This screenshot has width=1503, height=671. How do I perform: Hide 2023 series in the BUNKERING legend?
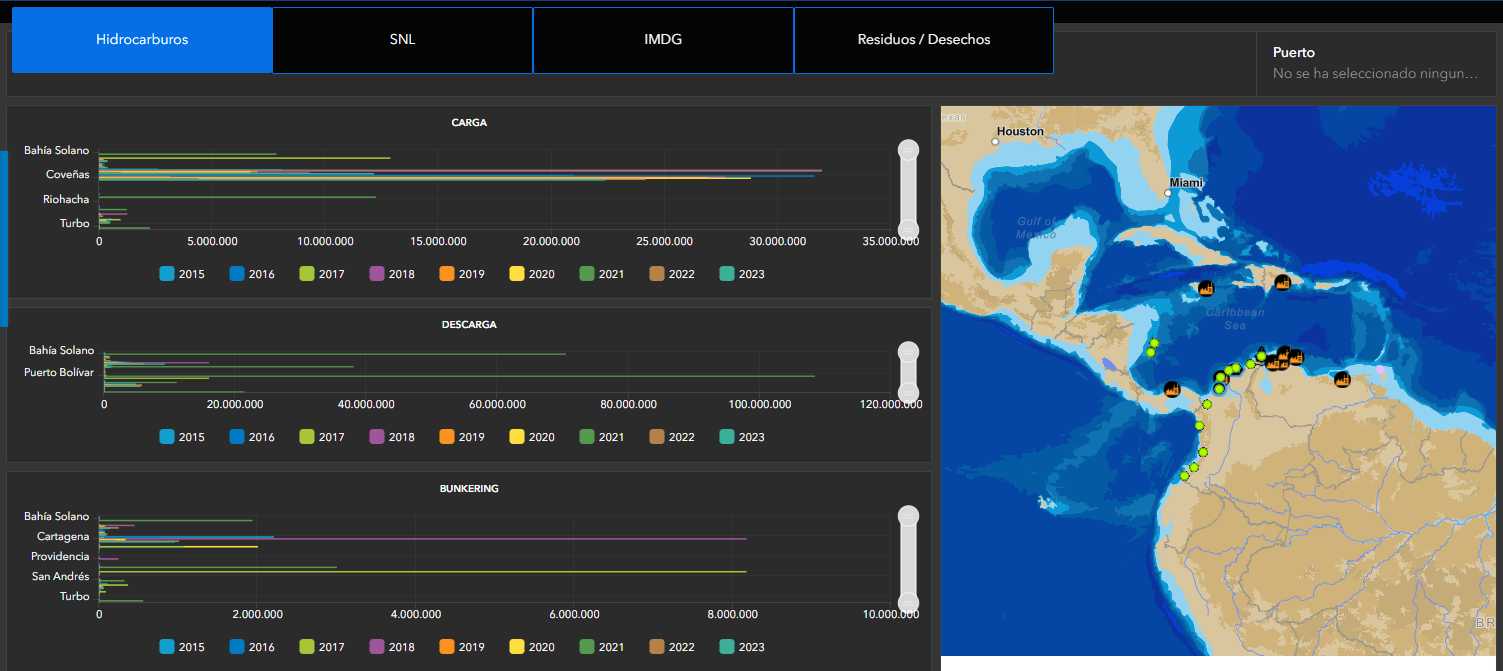742,647
